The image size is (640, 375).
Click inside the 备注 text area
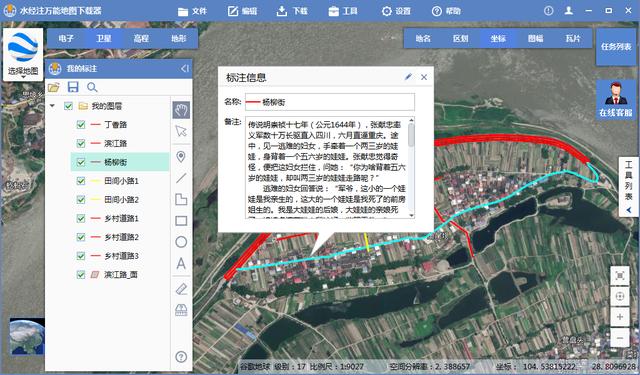[327, 167]
